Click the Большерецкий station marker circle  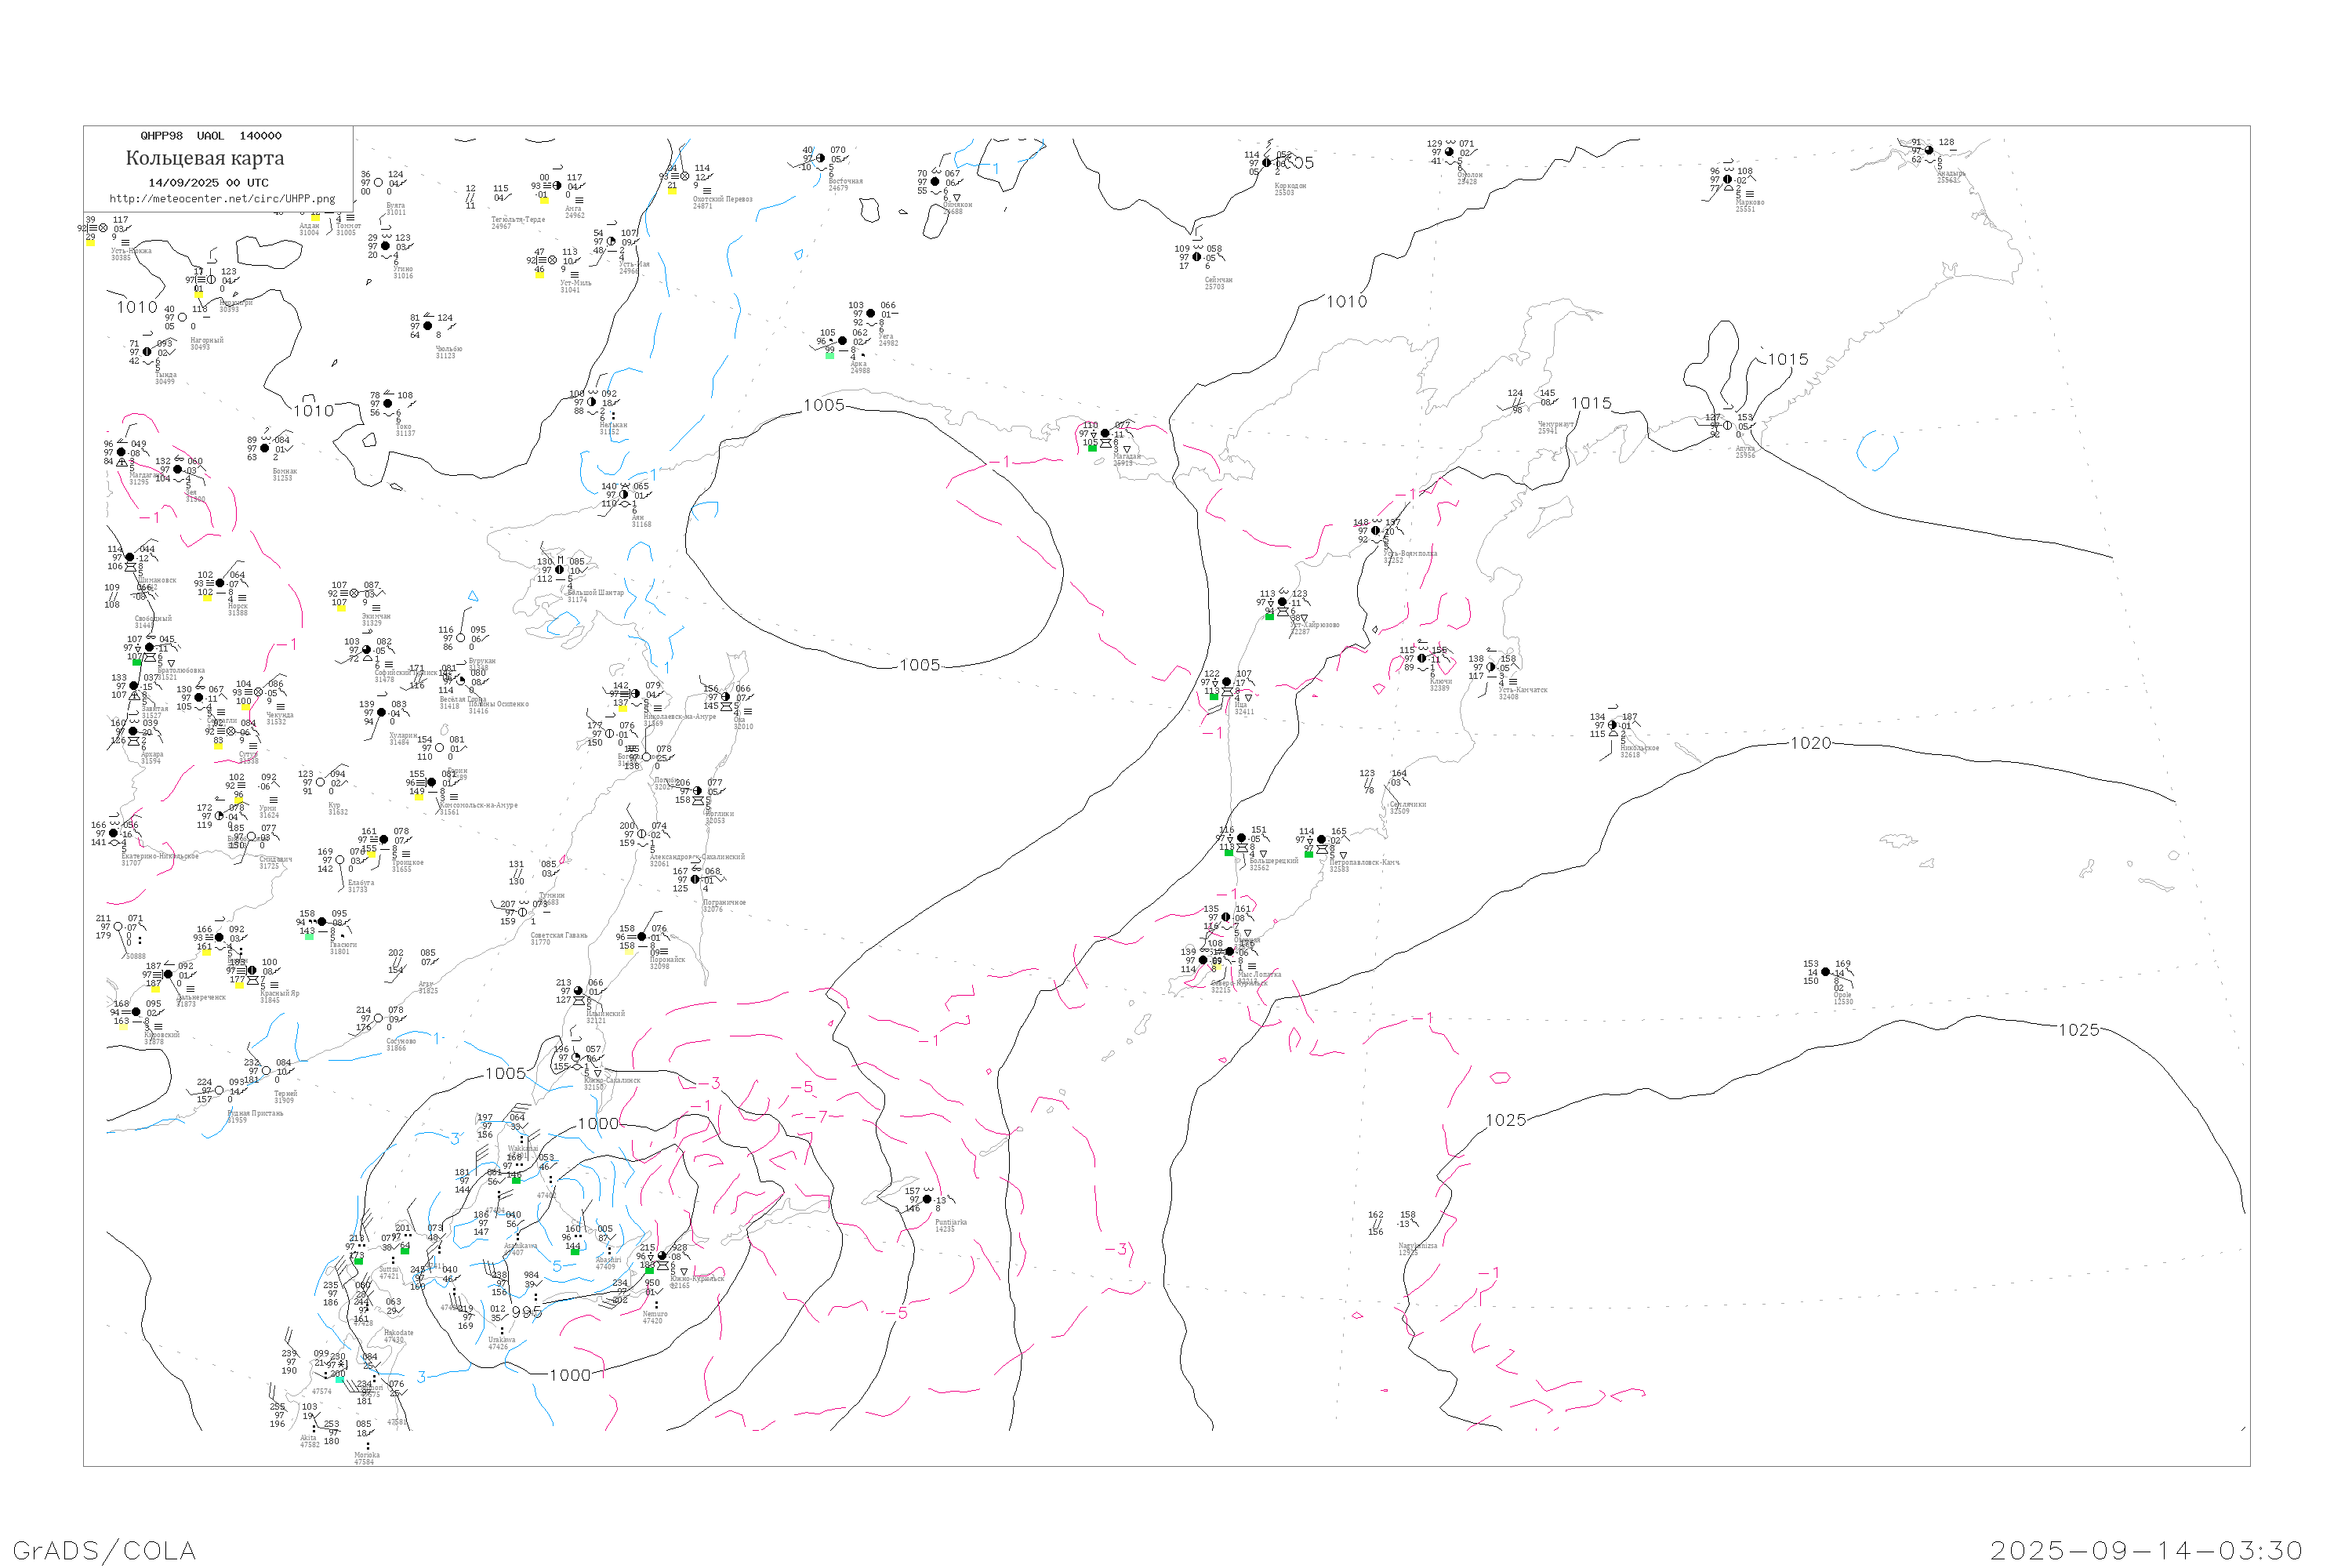(x=1241, y=839)
